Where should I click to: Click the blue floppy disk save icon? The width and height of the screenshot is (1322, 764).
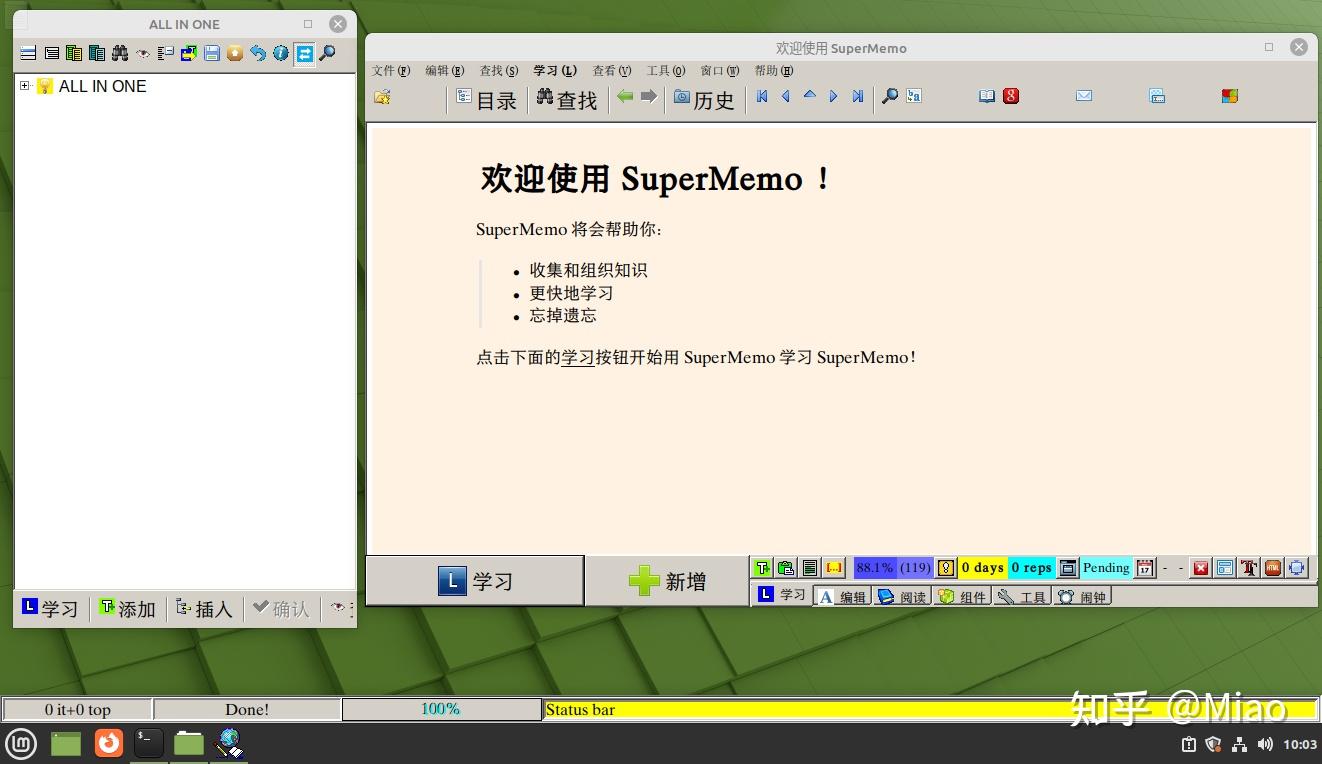[212, 53]
